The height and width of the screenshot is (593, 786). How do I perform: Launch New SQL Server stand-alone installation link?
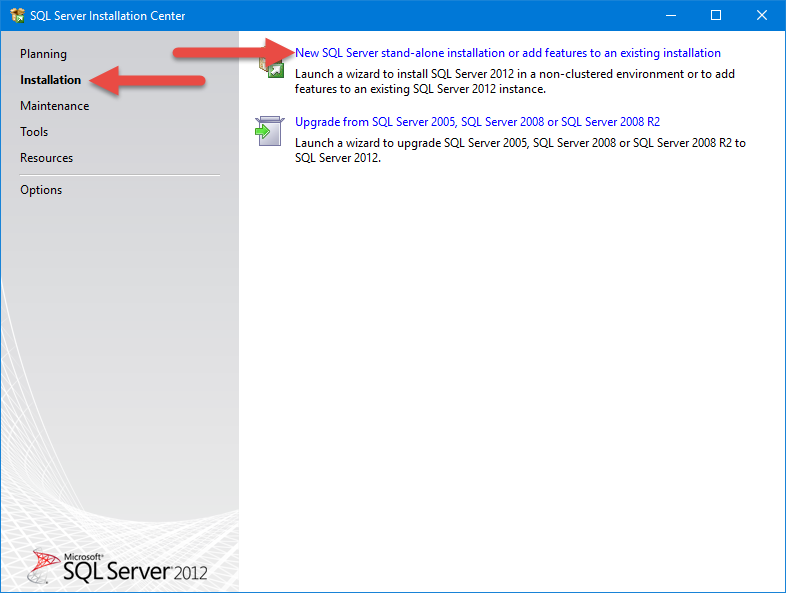(x=507, y=53)
